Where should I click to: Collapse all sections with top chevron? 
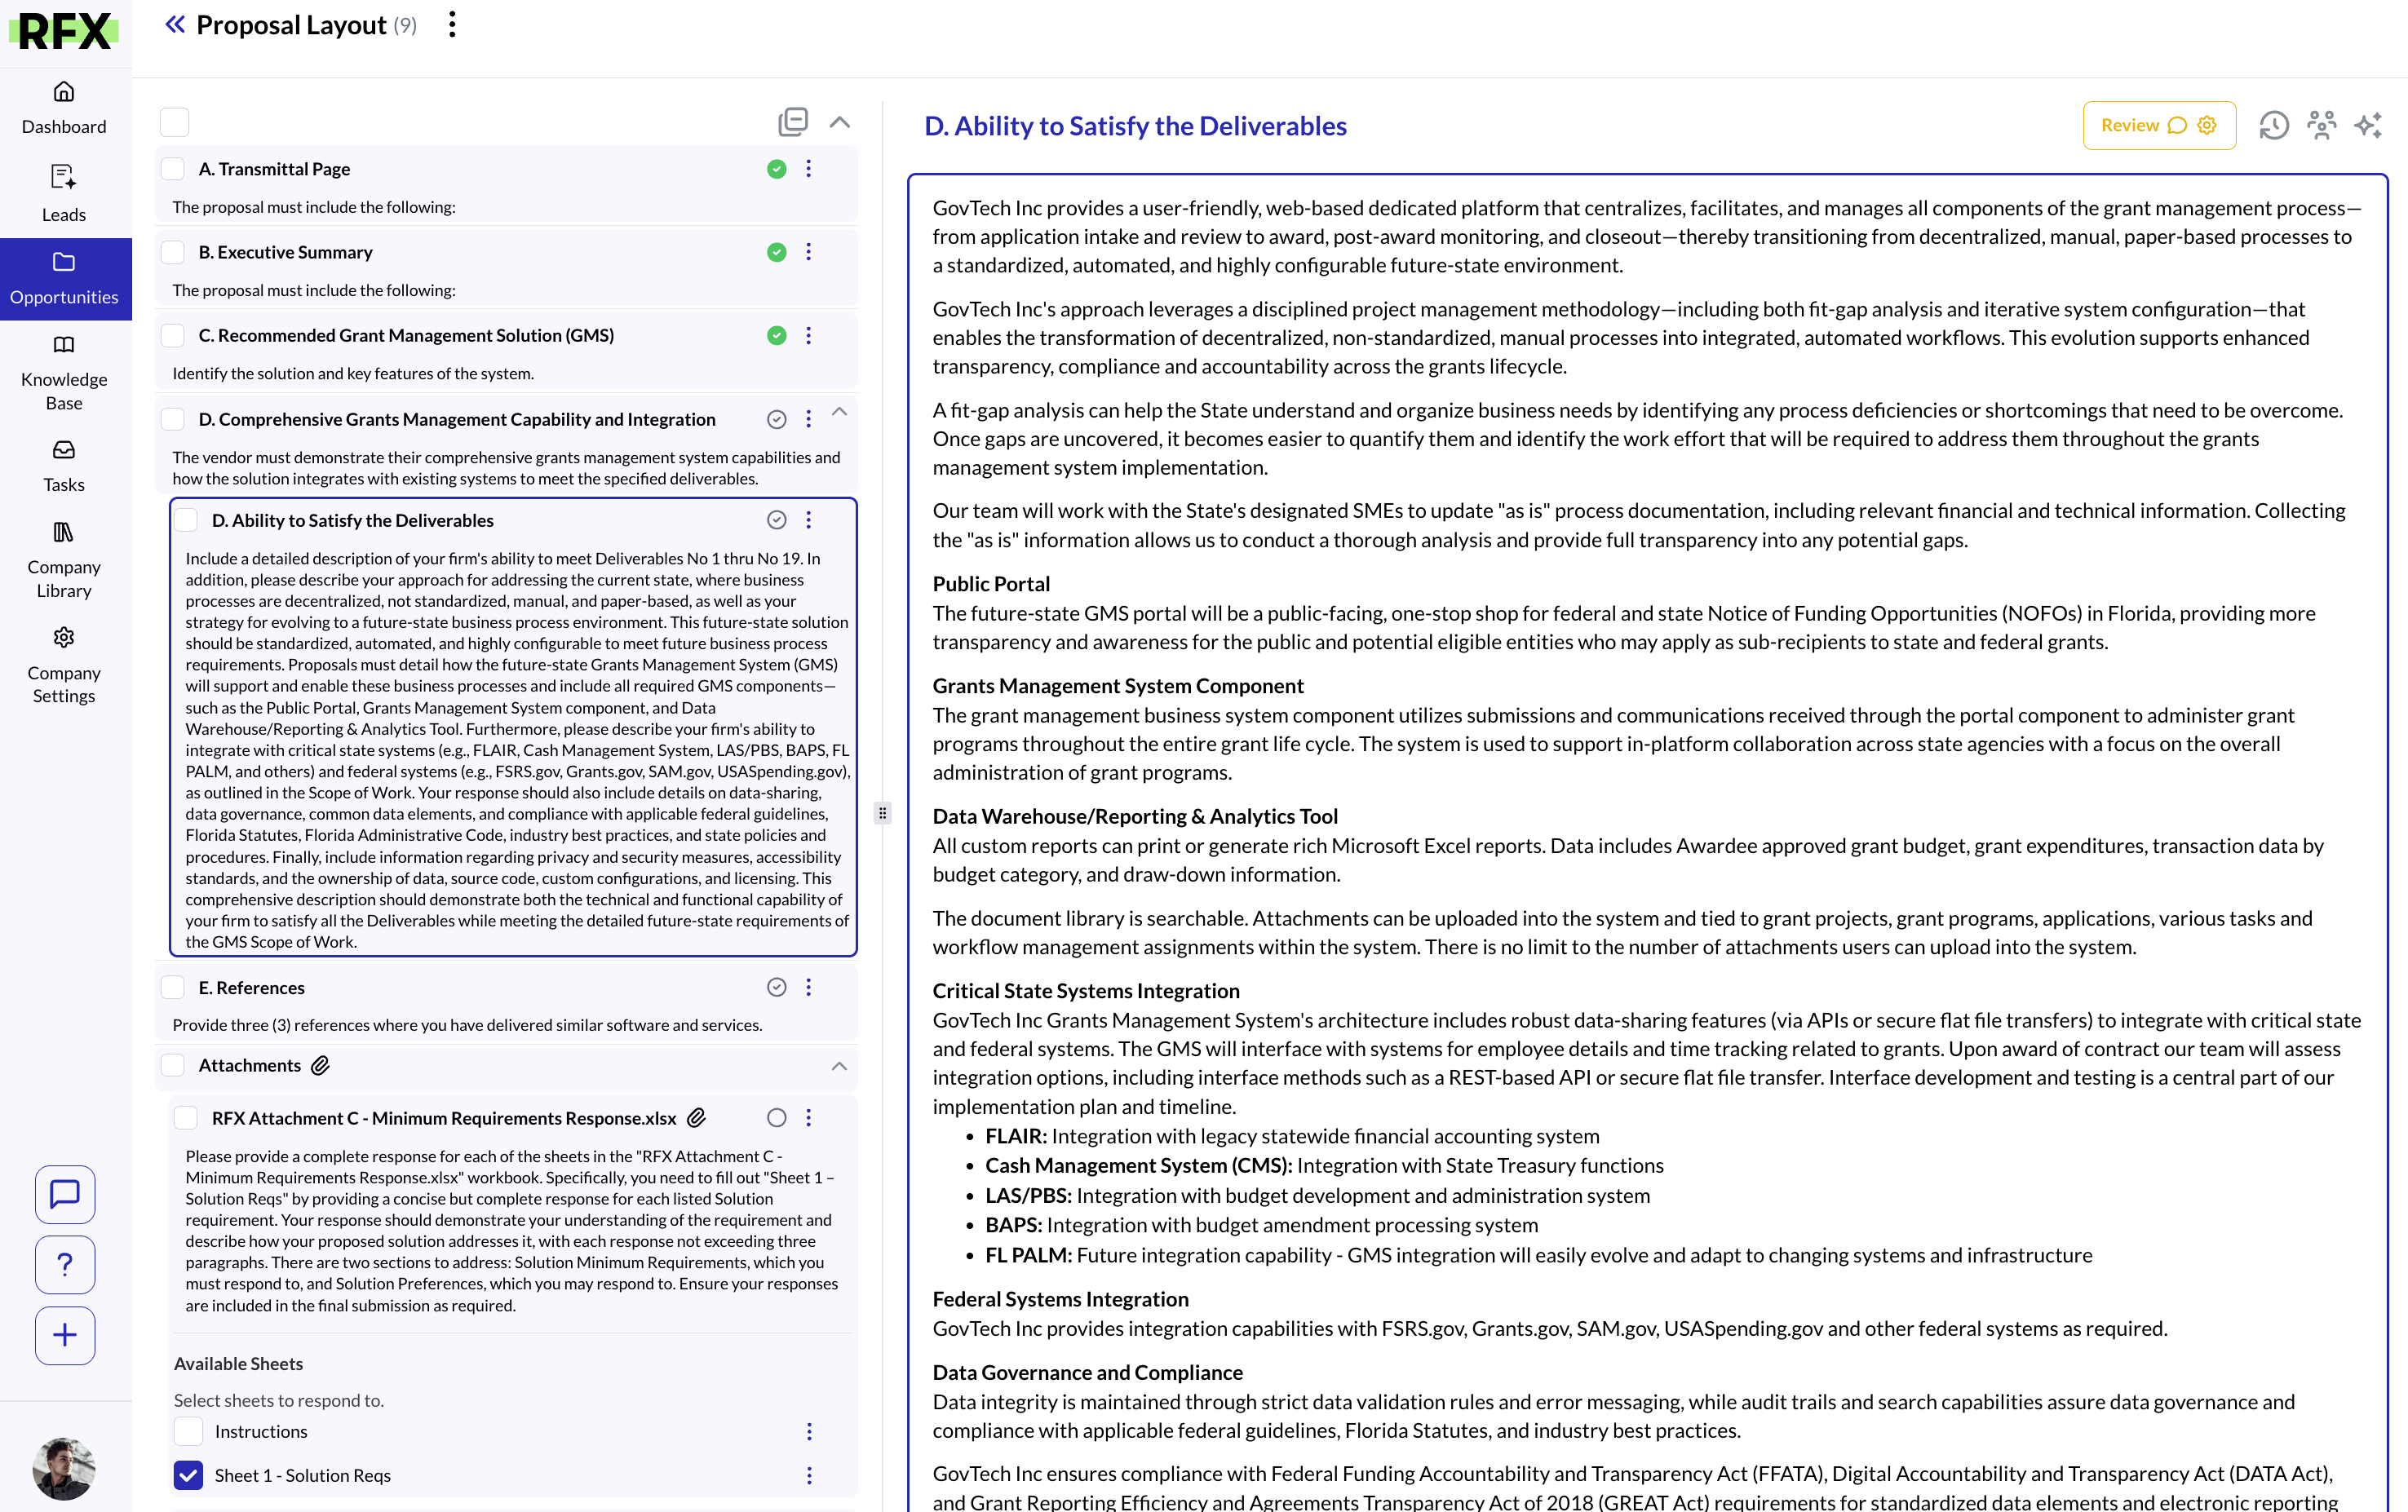coord(839,122)
